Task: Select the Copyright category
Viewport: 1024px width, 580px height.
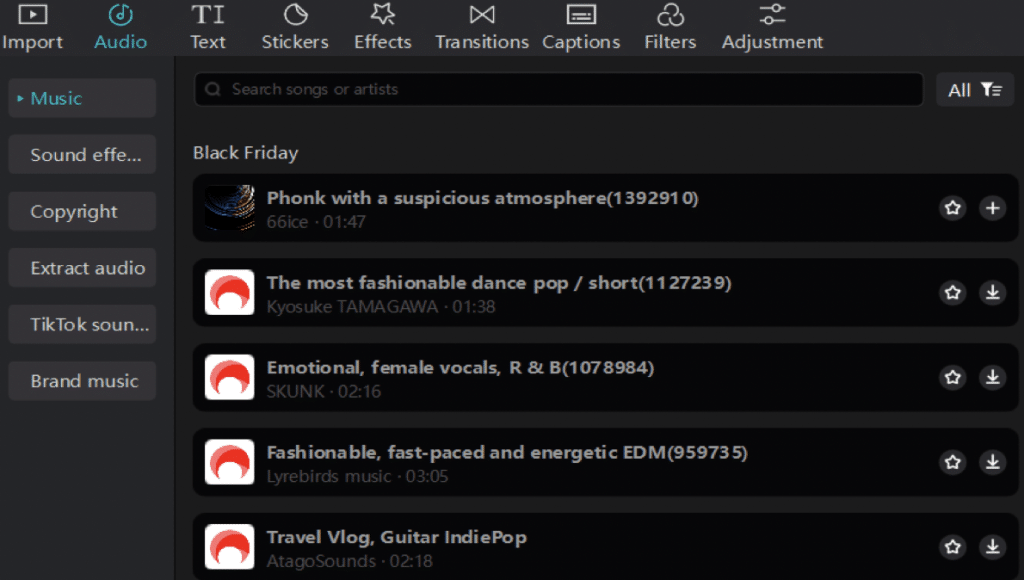Action: (x=82, y=211)
